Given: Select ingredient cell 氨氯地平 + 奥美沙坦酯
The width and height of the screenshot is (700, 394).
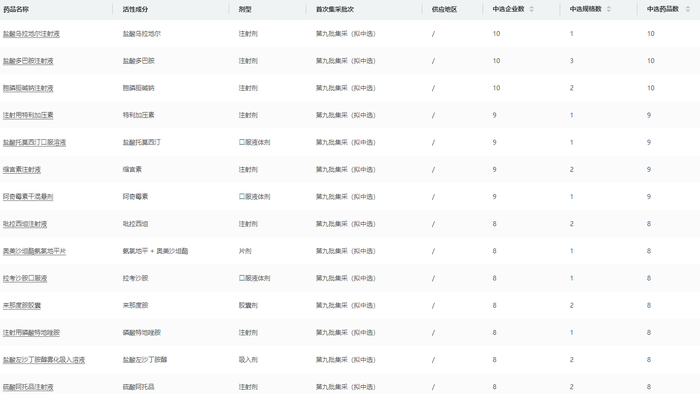Looking at the screenshot, I should (x=155, y=251).
